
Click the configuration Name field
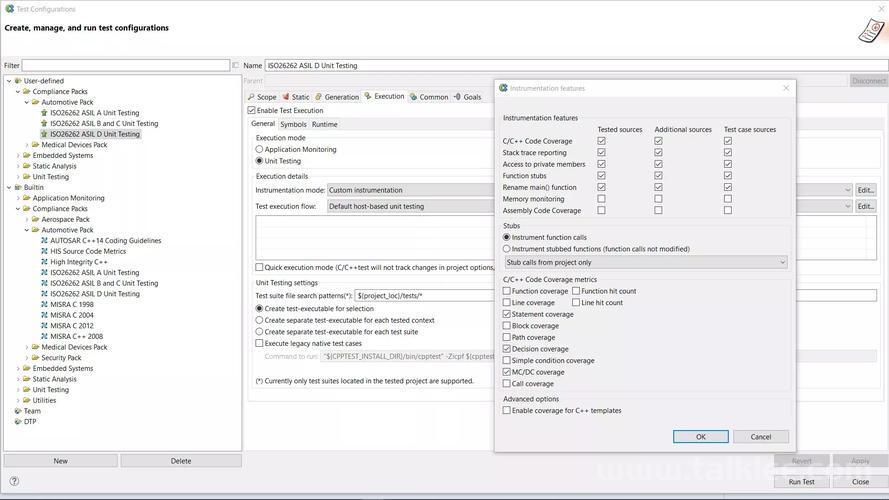pos(576,66)
